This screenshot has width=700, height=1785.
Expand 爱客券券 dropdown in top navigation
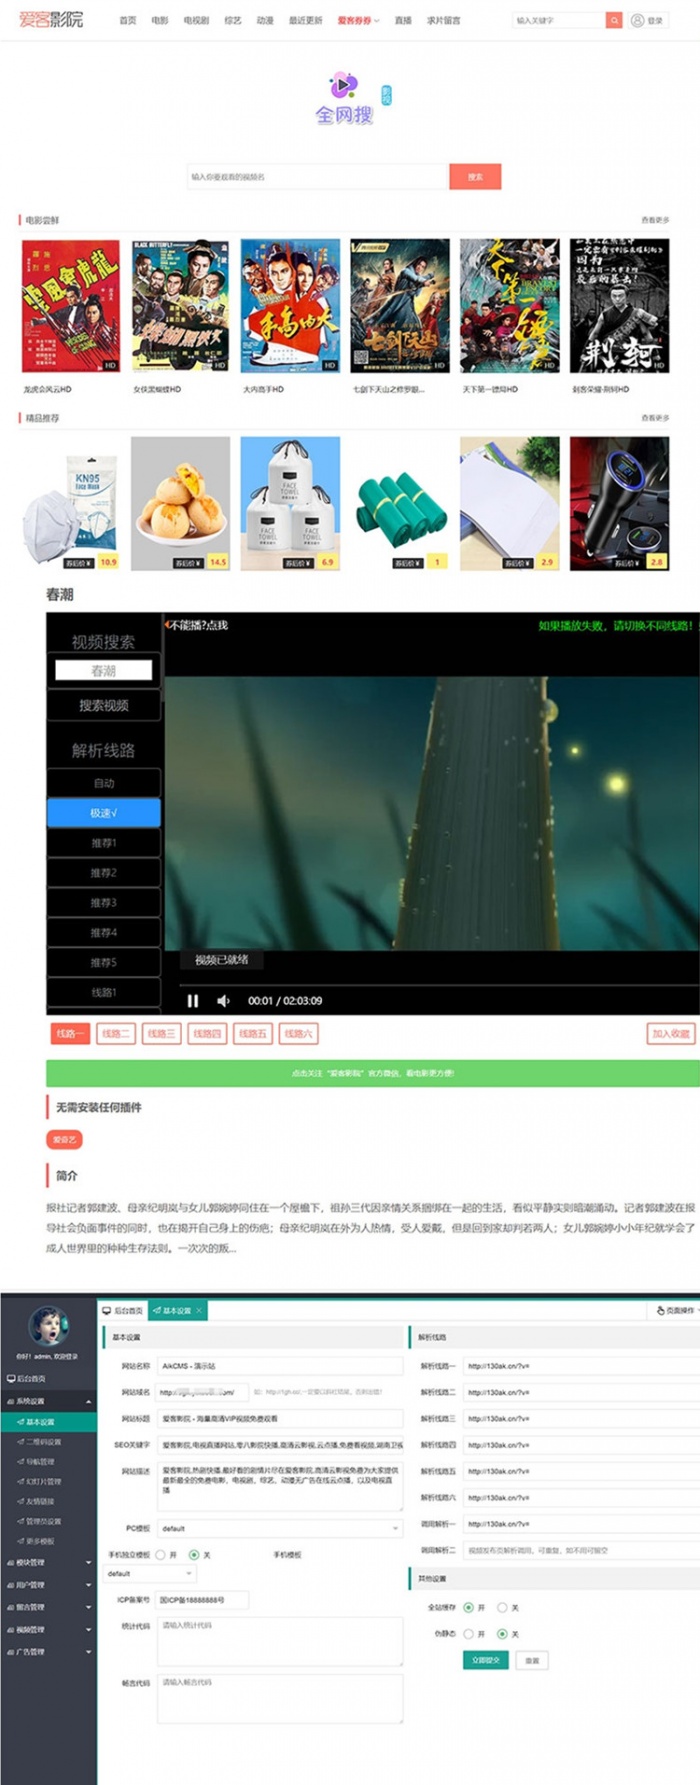pyautogui.click(x=358, y=20)
